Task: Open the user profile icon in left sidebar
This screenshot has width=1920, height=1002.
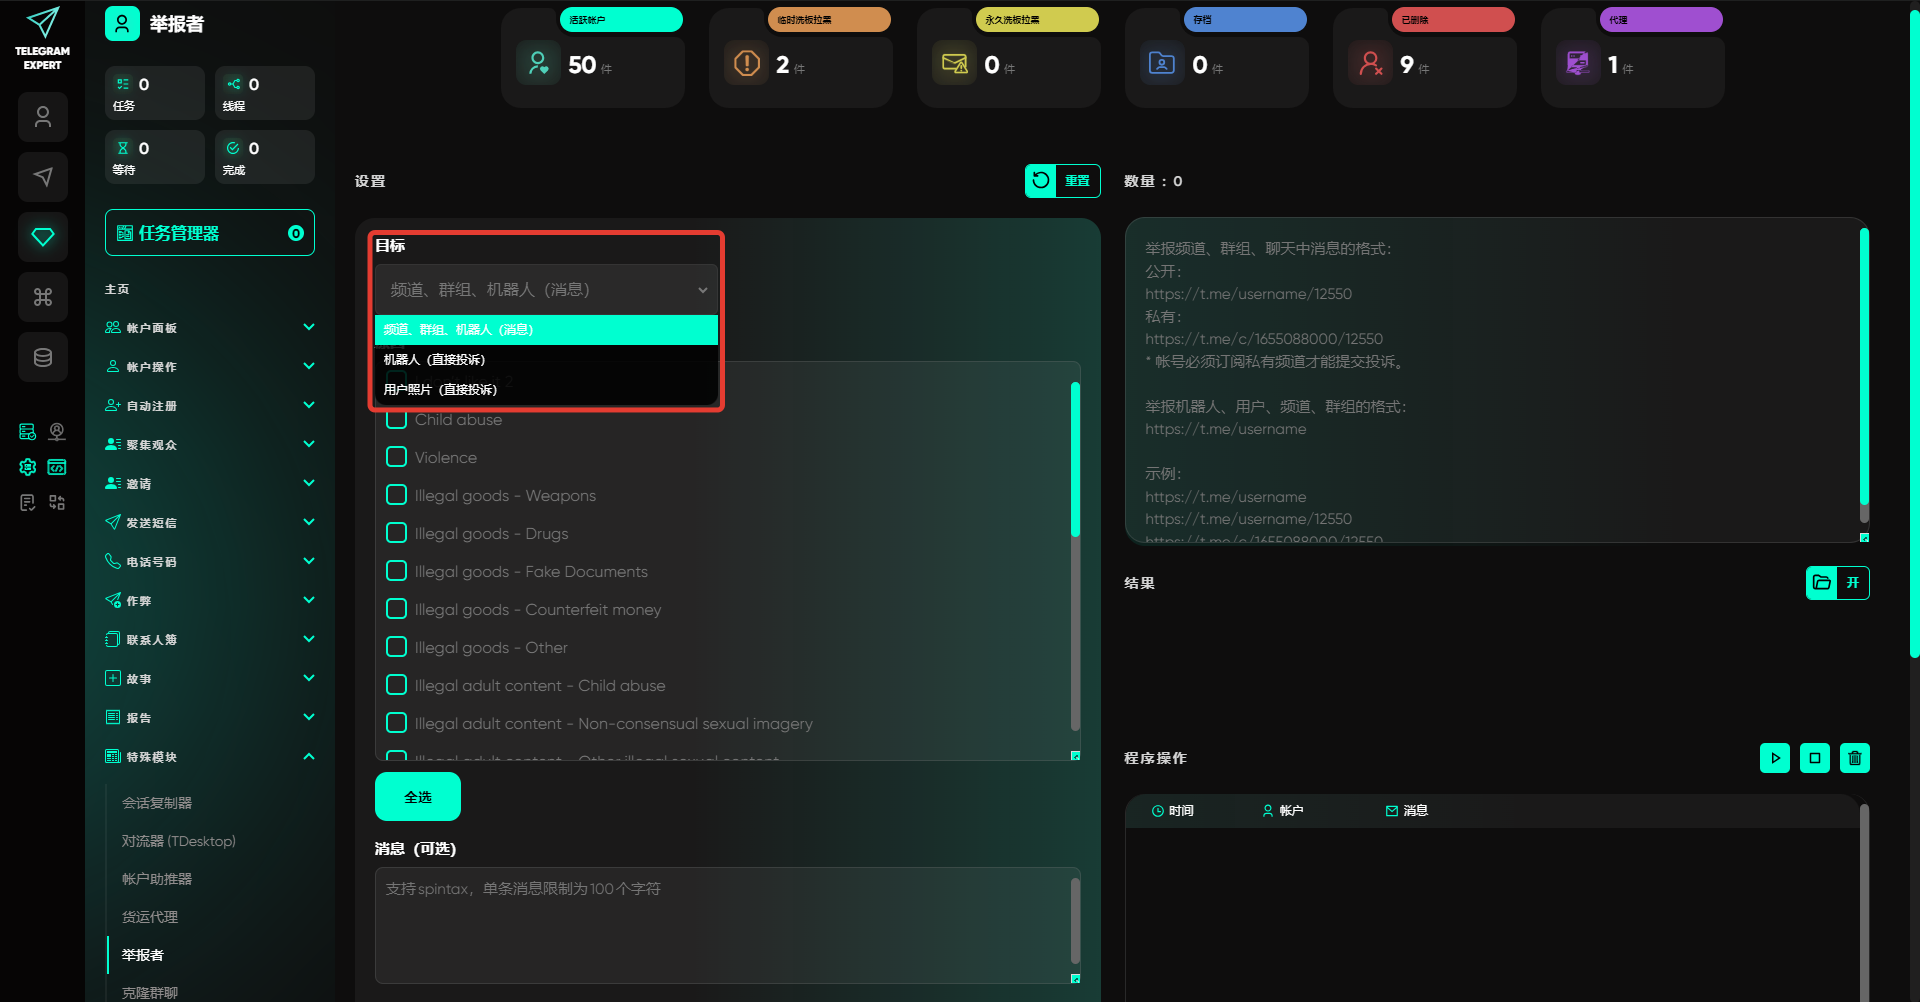Action: (x=43, y=117)
